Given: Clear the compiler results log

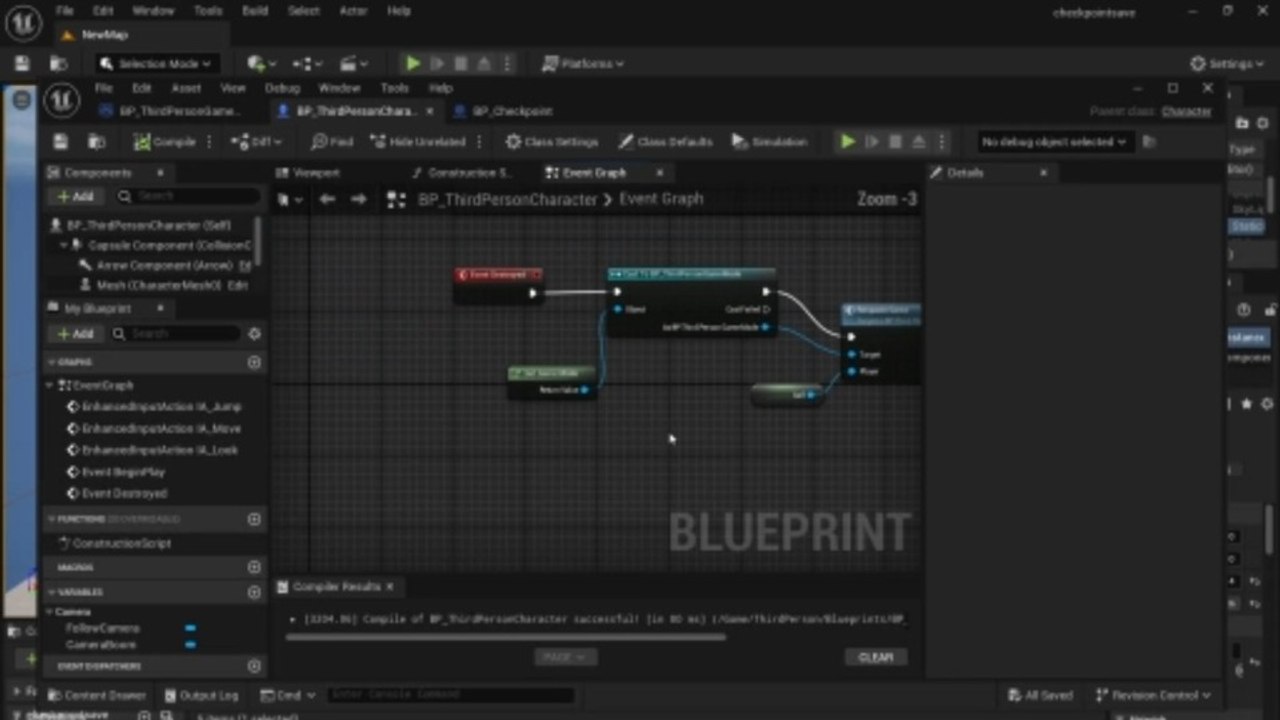Looking at the screenshot, I should pyautogui.click(x=876, y=657).
